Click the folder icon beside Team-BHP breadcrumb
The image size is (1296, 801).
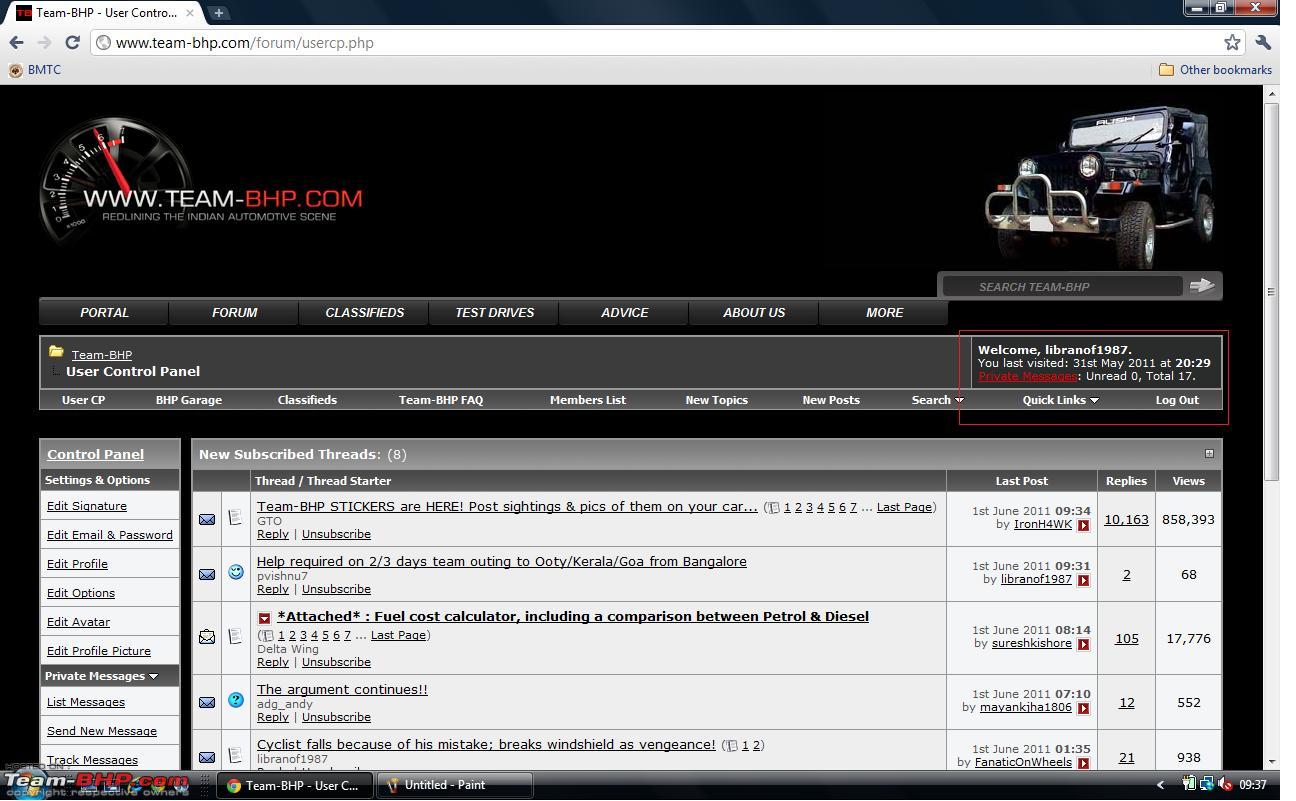click(x=56, y=352)
